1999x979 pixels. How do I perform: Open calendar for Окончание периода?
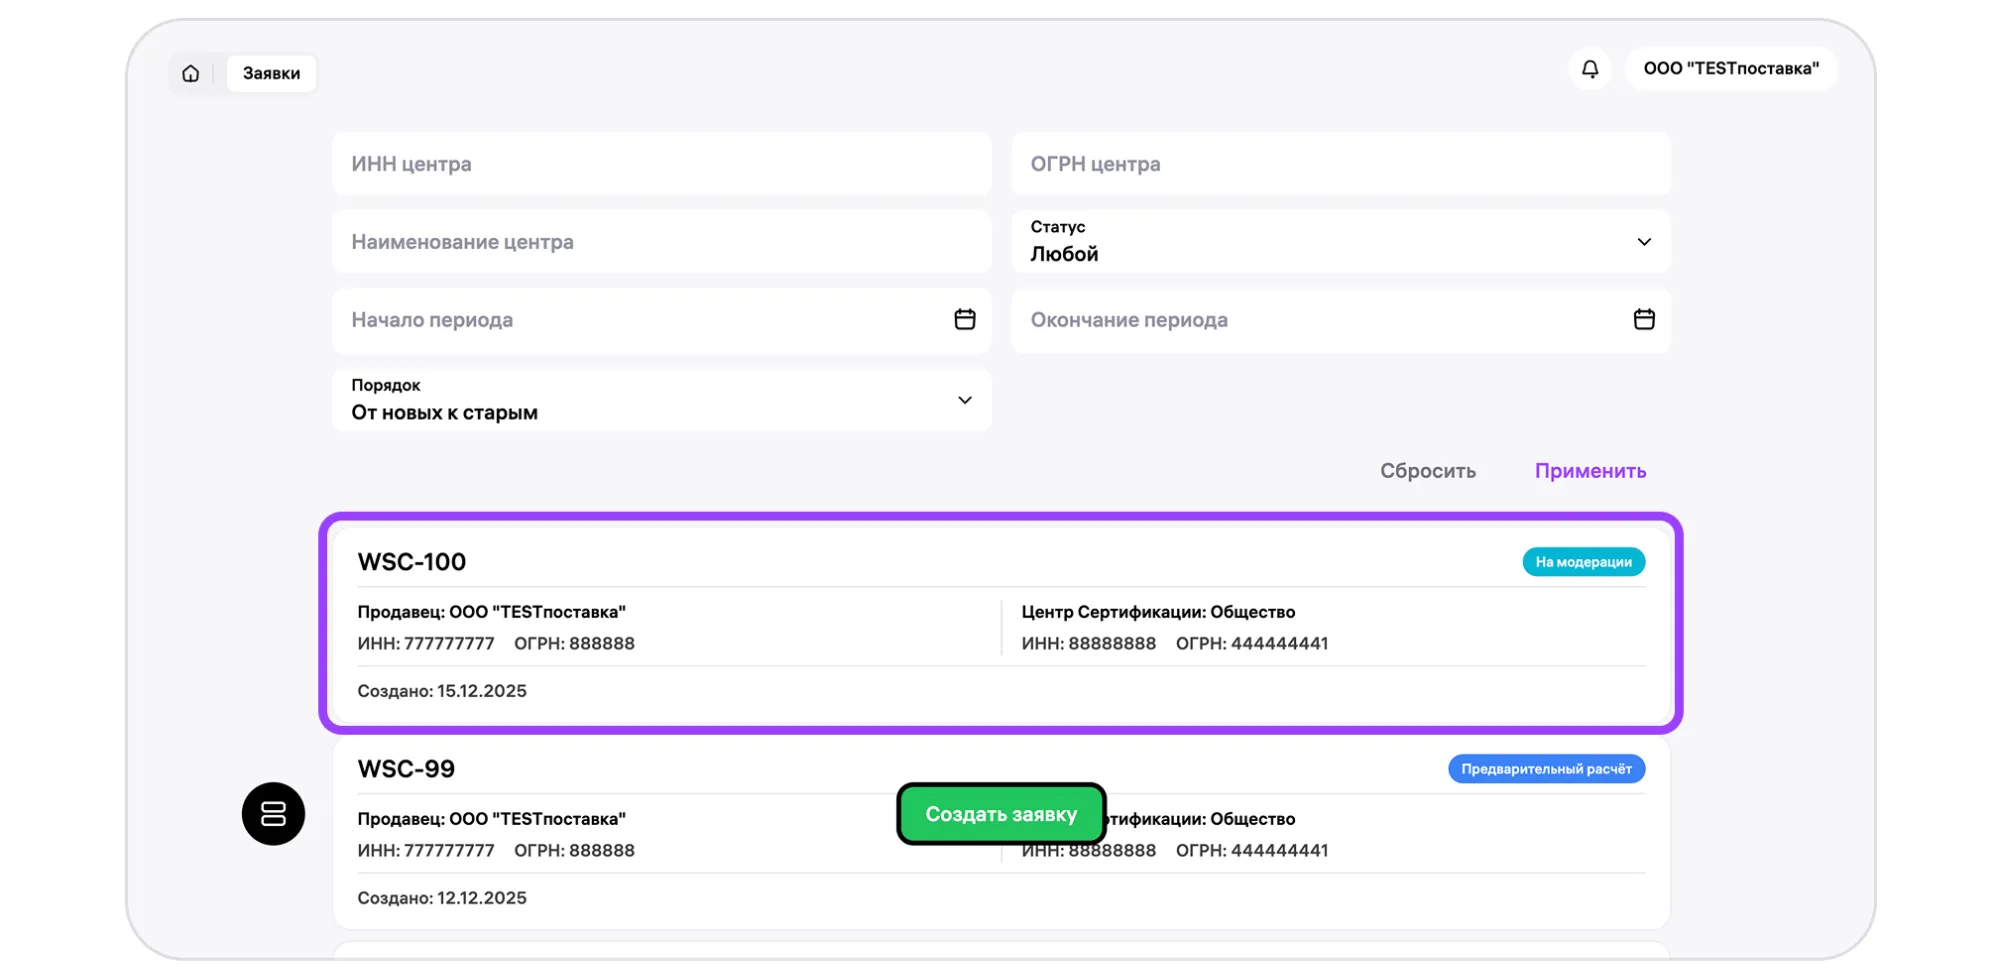(x=1643, y=319)
